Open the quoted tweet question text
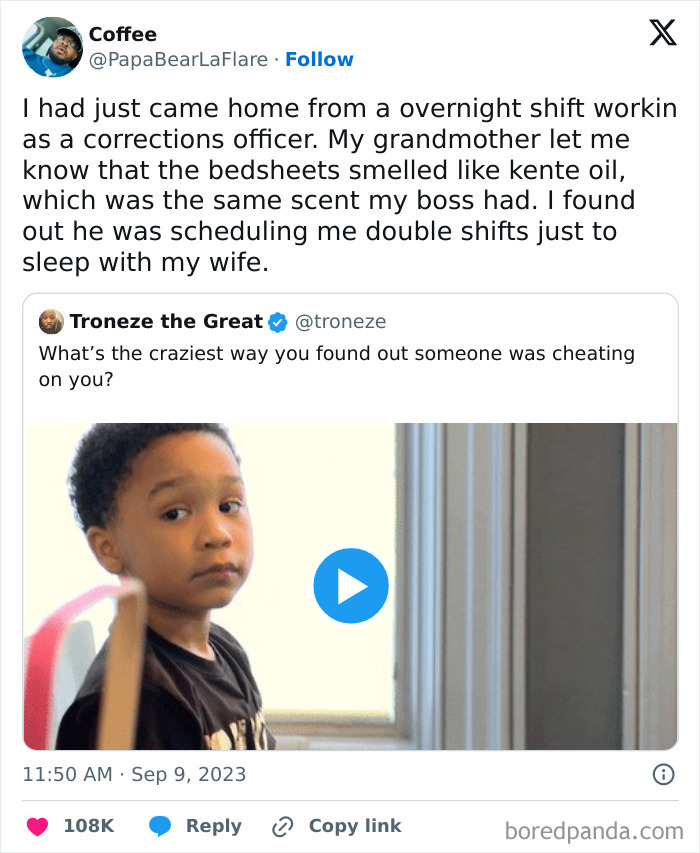Image resolution: width=700 pixels, height=853 pixels. [337, 366]
